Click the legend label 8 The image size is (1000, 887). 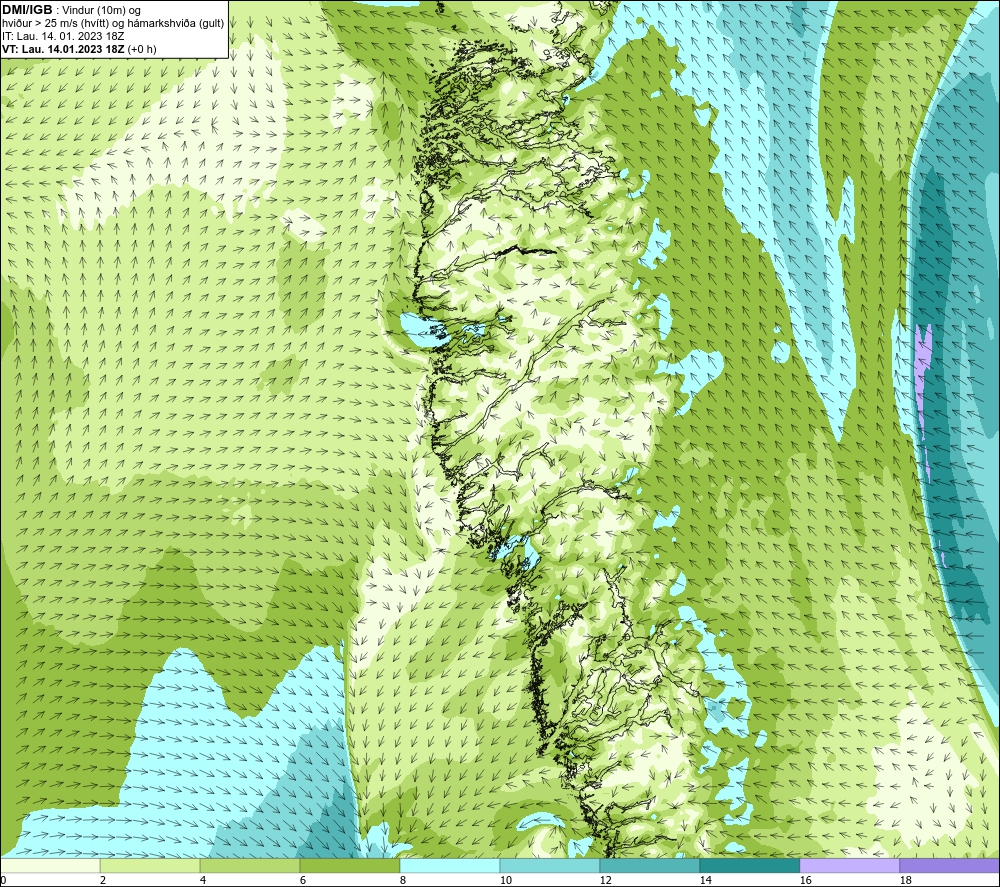point(402,881)
